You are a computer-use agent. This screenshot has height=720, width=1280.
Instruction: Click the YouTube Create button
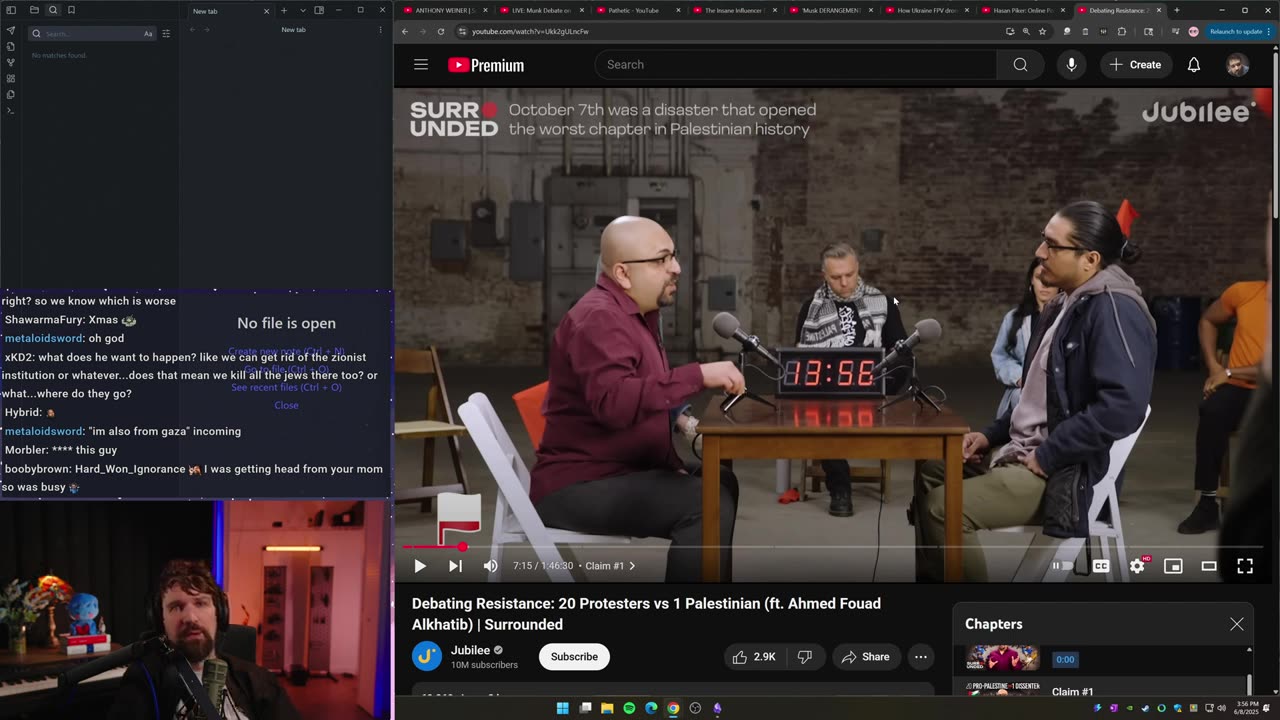(x=1135, y=64)
